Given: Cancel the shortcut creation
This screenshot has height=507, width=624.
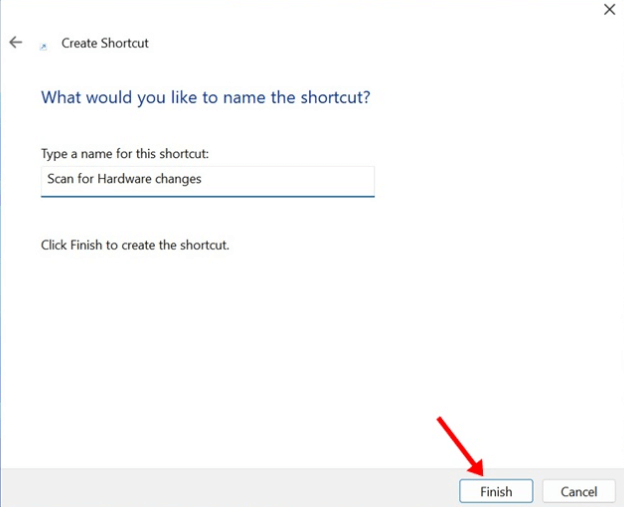Looking at the screenshot, I should [578, 491].
